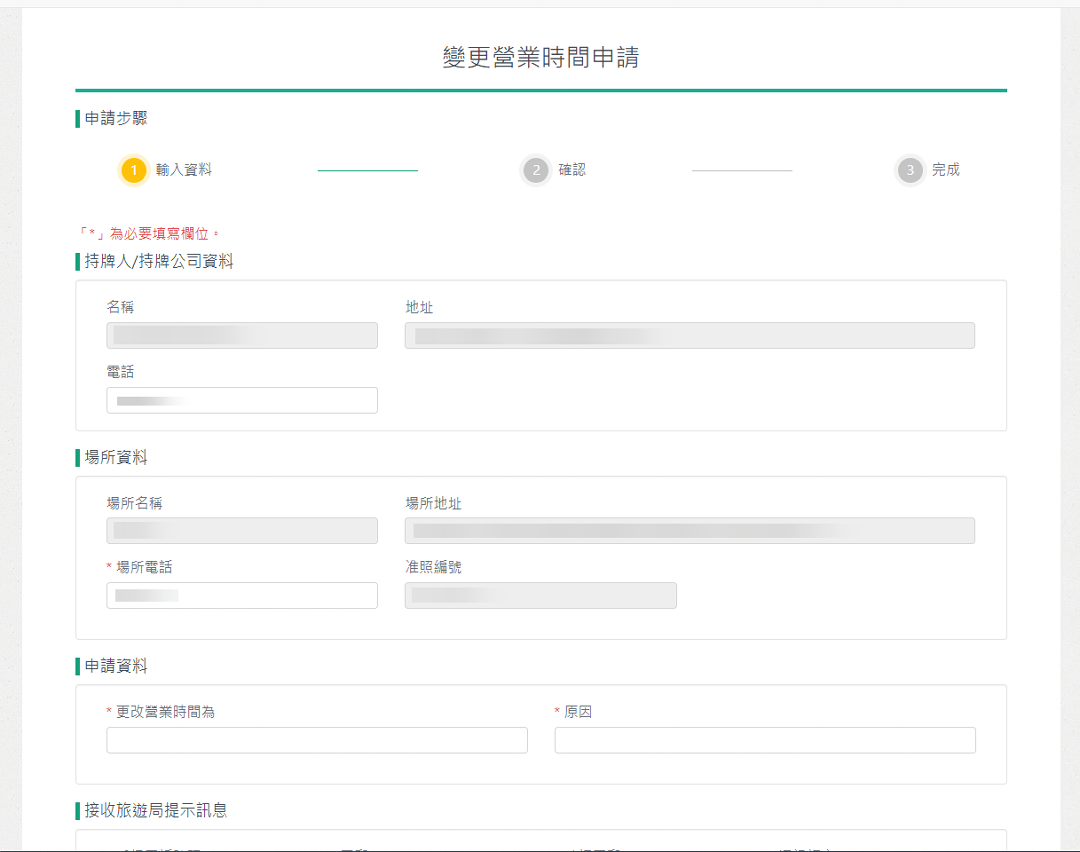Screen dimensions: 1080x852
Task: Click into the 原因 text field
Action: tap(765, 740)
